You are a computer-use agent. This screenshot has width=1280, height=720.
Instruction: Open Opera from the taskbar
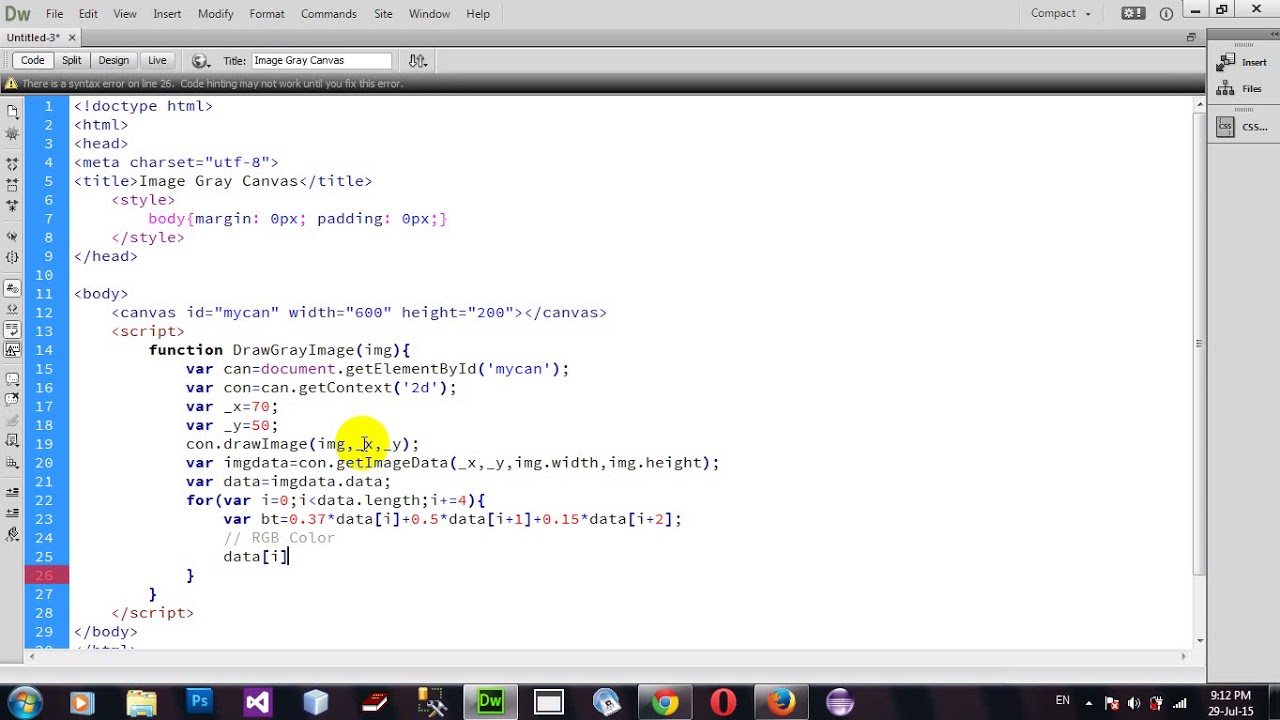[x=723, y=702]
